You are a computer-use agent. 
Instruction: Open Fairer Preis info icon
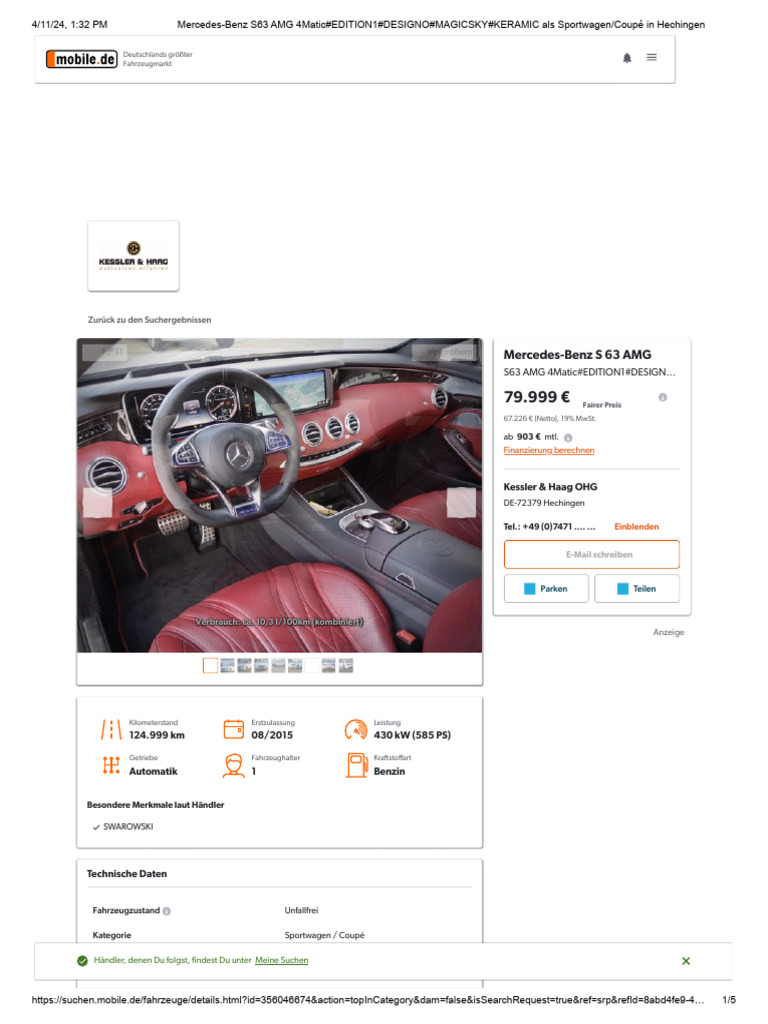tap(662, 397)
